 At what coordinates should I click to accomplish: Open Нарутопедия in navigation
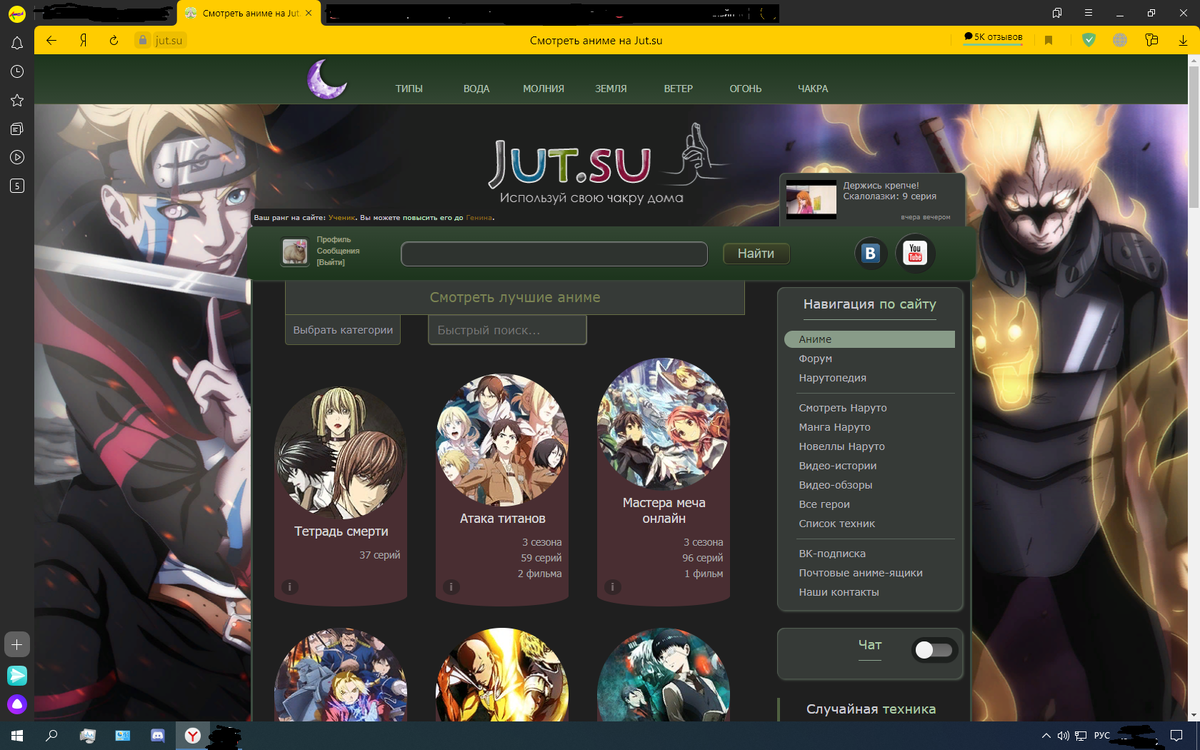click(x=832, y=378)
